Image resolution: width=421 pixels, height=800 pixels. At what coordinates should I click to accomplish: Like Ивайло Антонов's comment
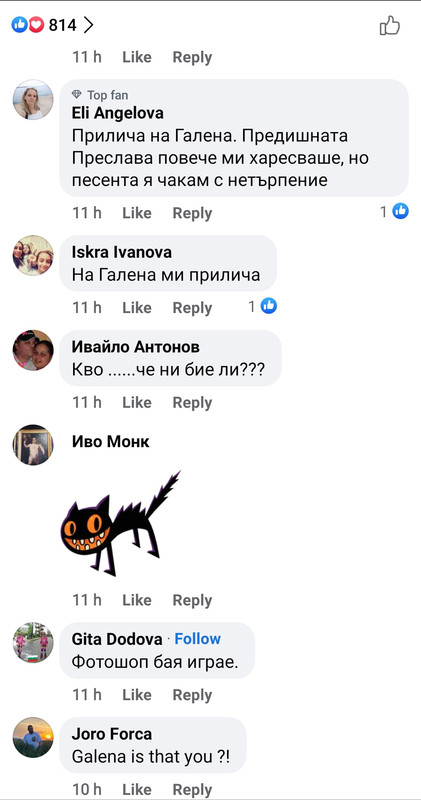137,403
